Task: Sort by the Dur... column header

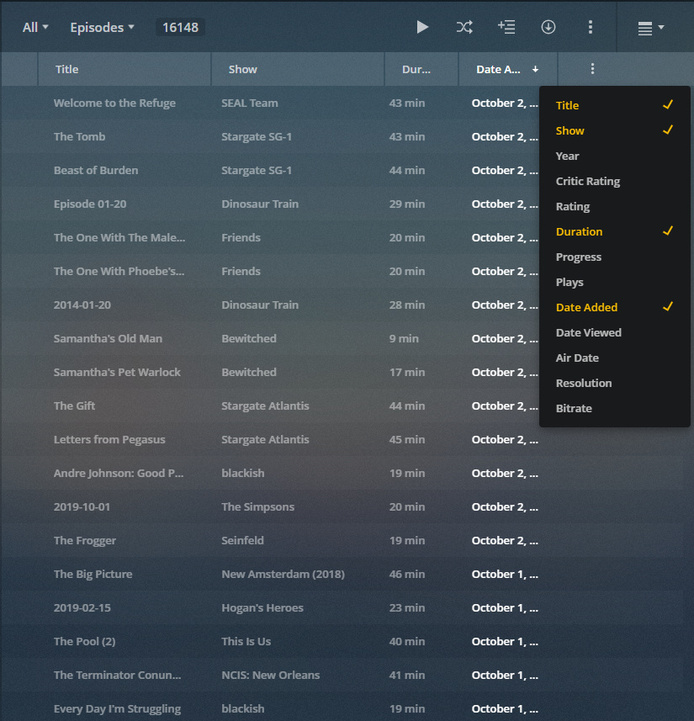Action: coord(421,69)
